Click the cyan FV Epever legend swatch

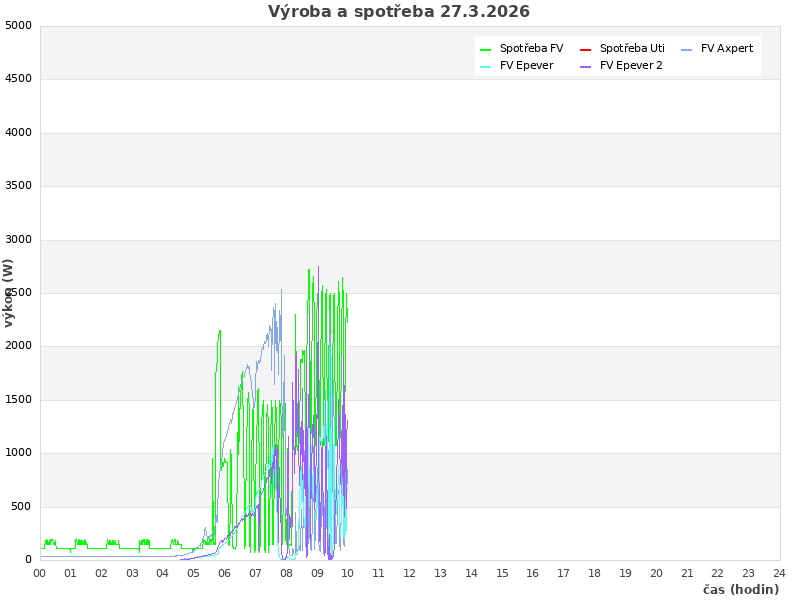tap(486, 66)
